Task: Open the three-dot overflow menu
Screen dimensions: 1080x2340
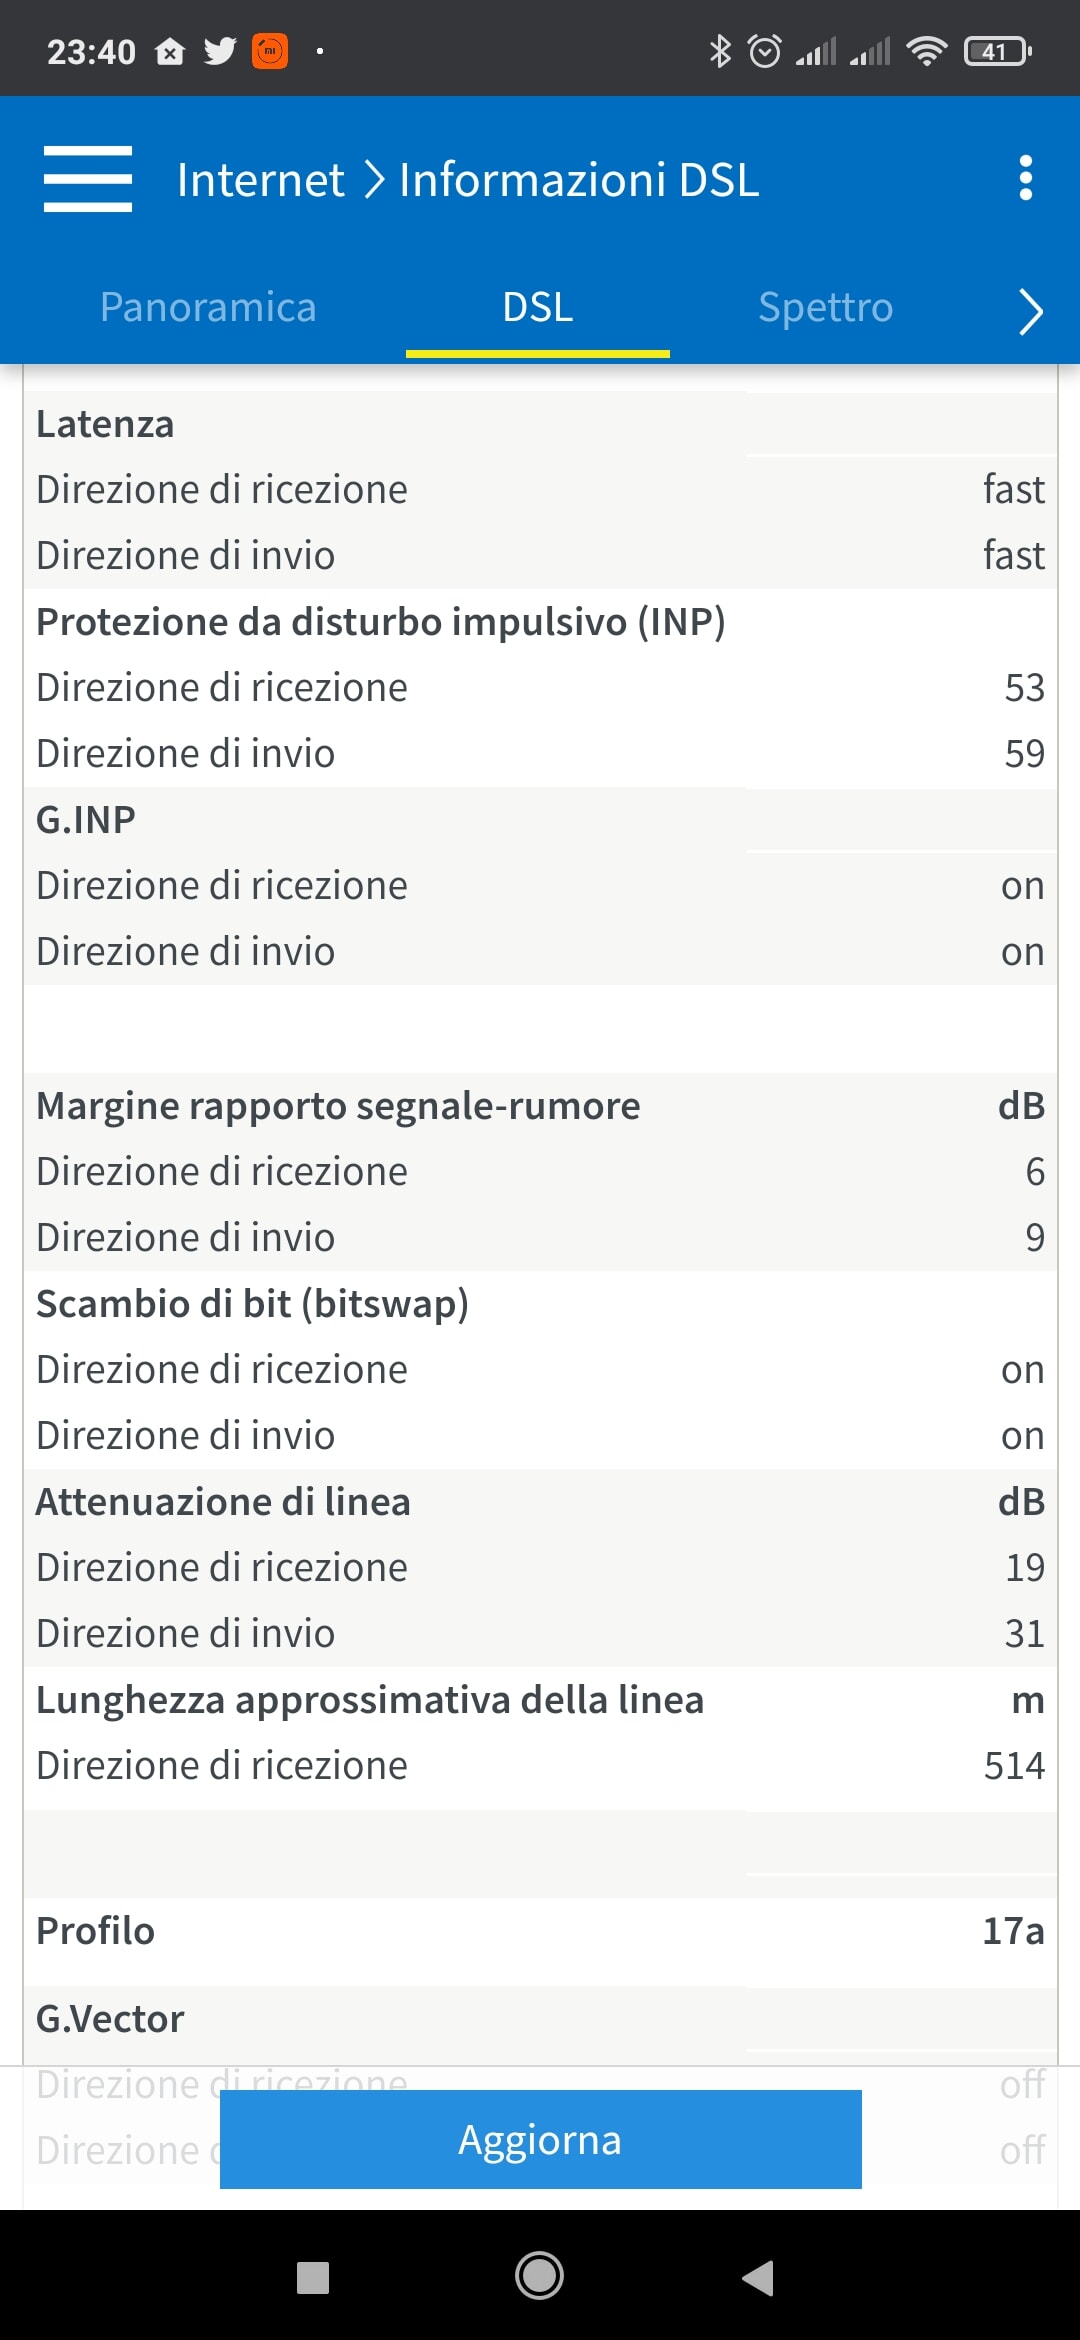Action: (x=1025, y=178)
